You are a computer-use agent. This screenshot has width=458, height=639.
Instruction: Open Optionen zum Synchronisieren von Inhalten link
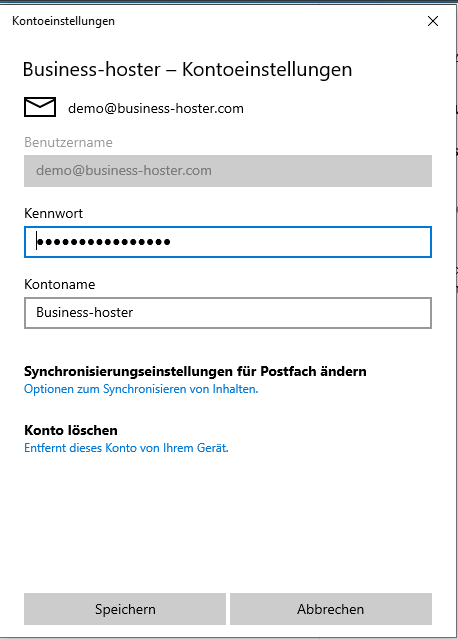click(141, 389)
